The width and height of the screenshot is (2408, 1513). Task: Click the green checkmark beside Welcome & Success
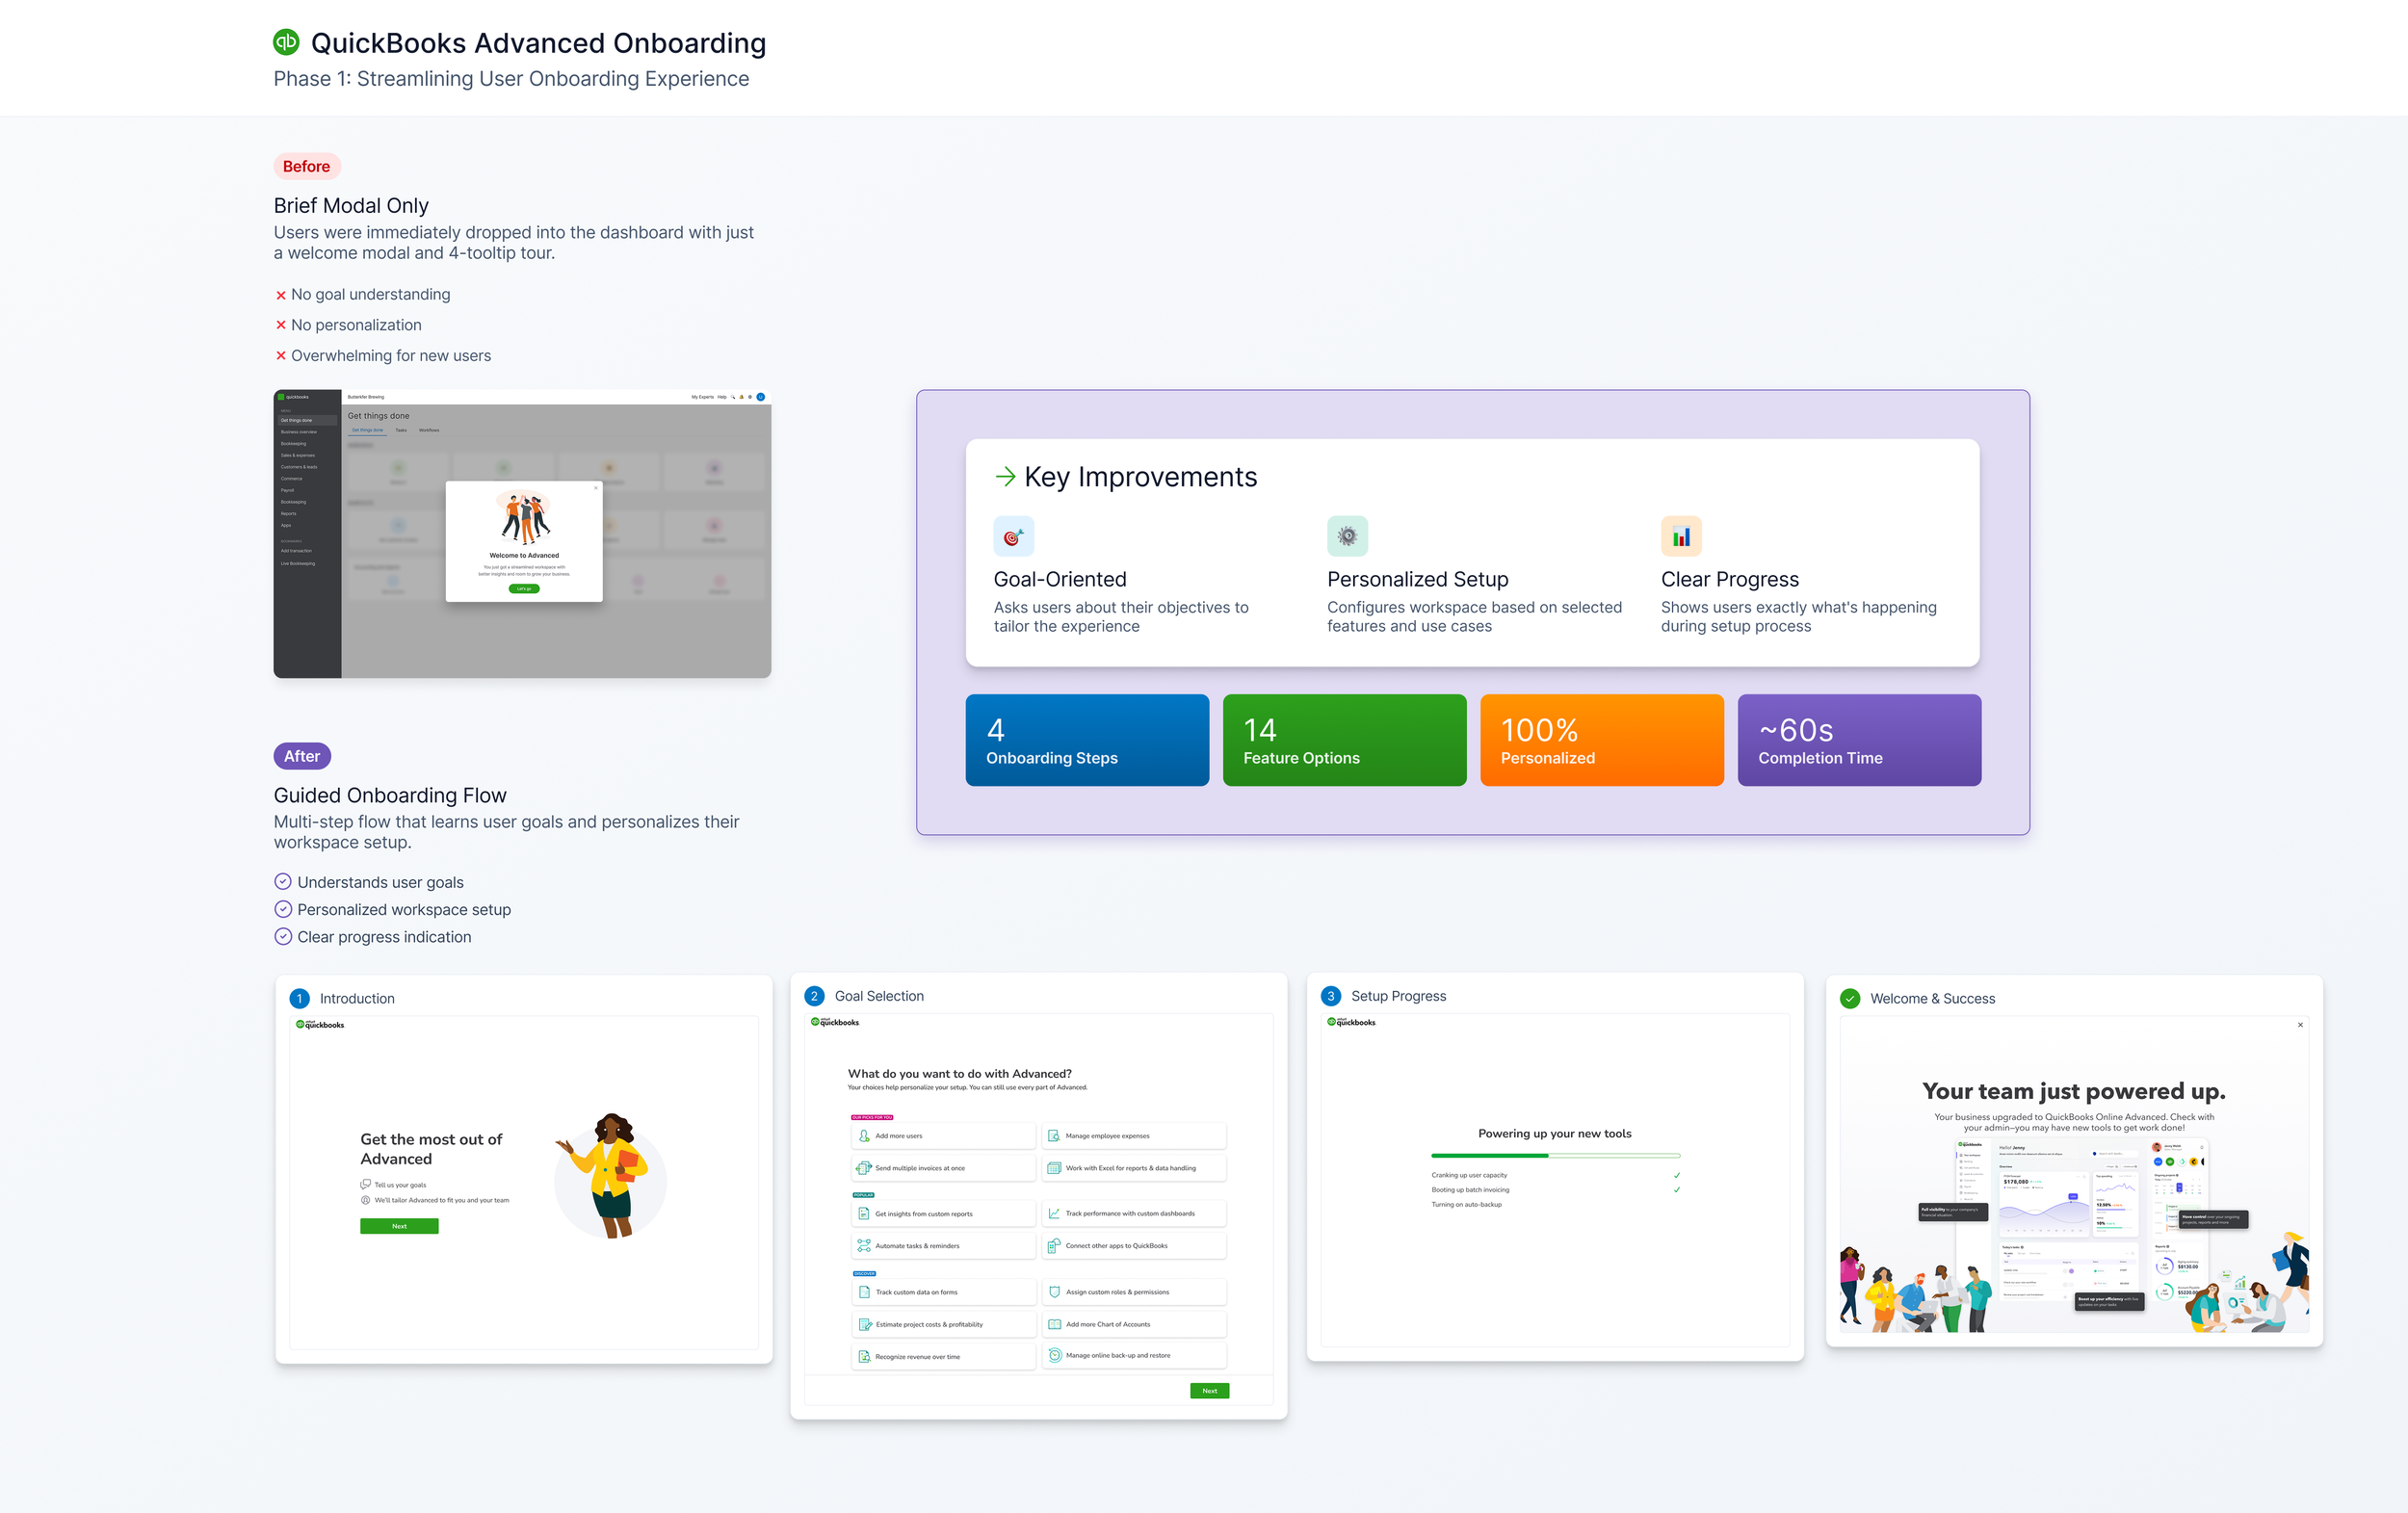1849,998
